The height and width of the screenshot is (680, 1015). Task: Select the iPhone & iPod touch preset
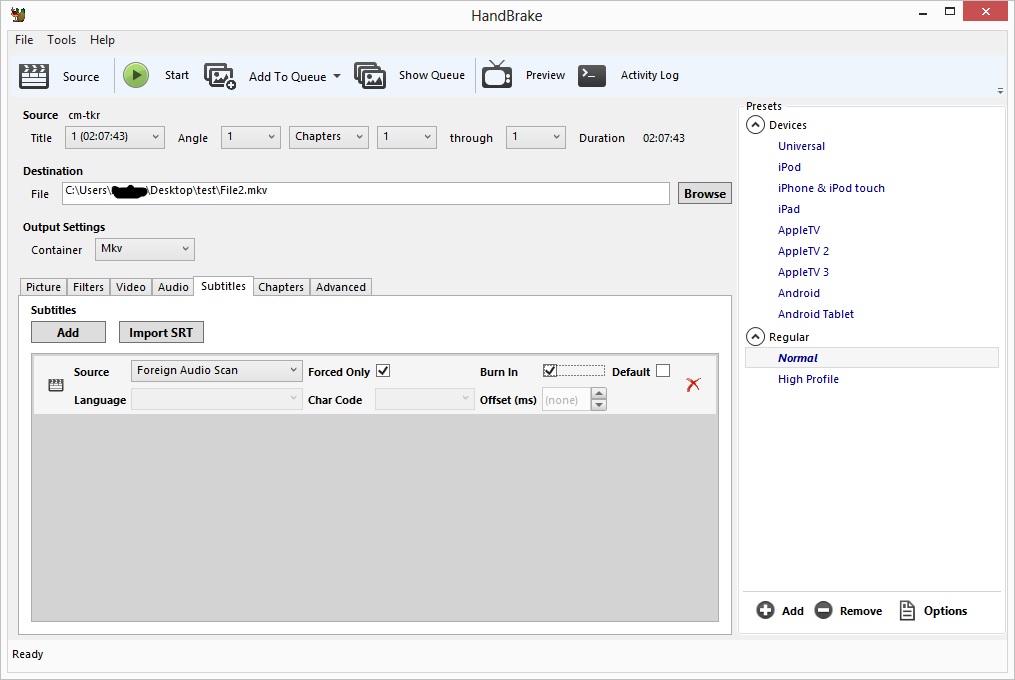click(x=831, y=188)
